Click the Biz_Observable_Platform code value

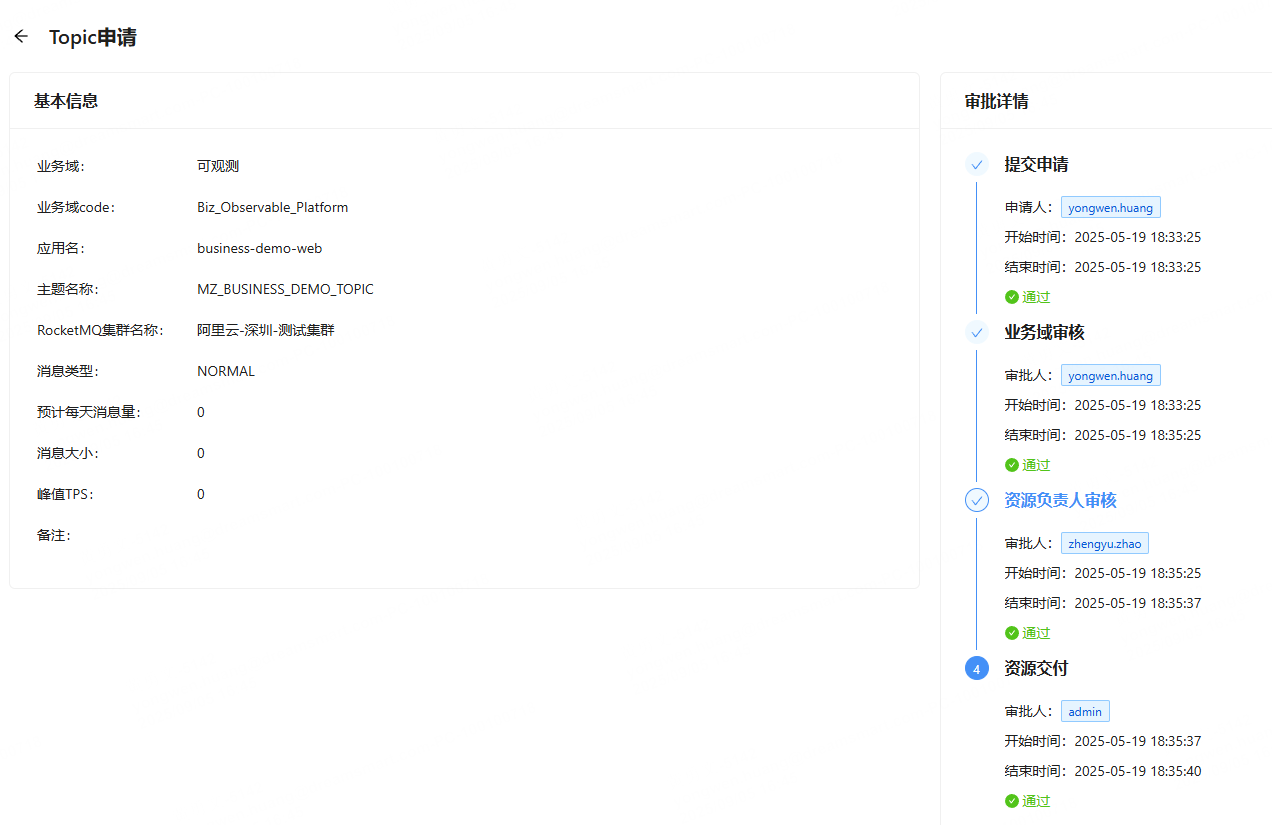tap(272, 208)
